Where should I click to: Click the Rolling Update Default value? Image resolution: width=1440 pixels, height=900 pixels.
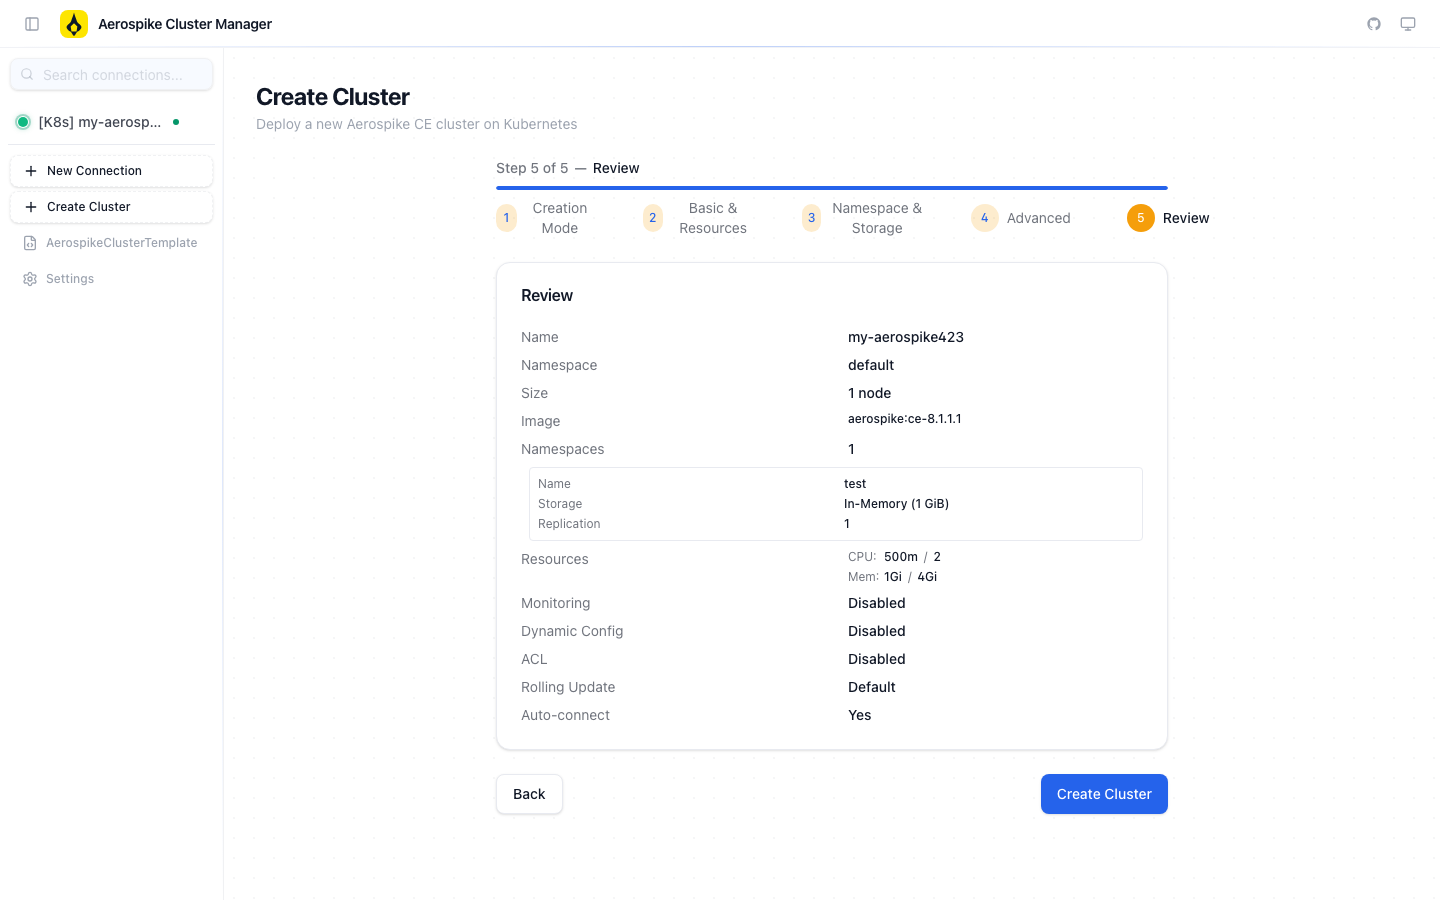coord(872,687)
